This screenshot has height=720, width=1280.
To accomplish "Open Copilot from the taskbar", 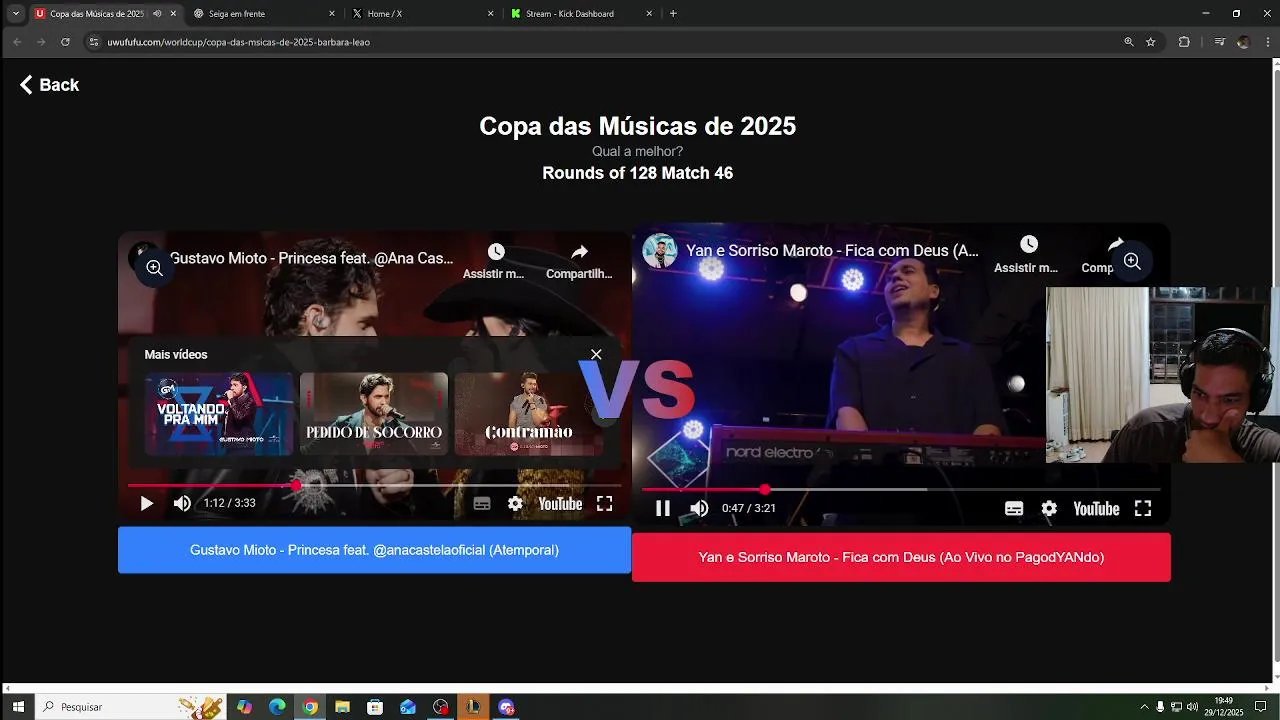I will click(x=245, y=707).
